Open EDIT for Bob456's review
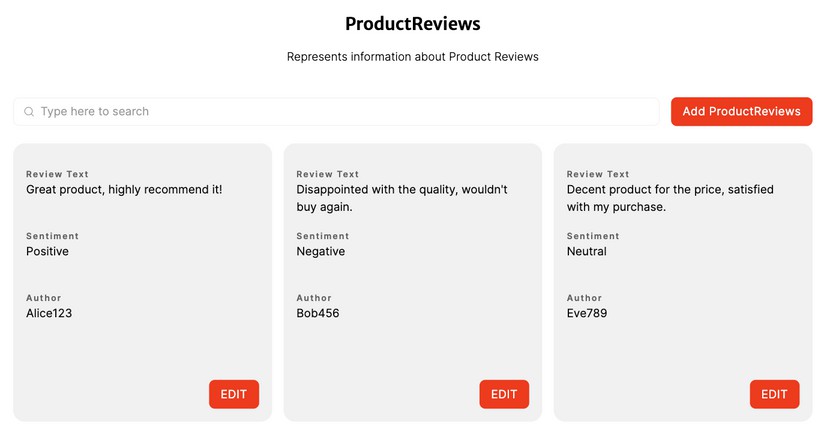The image size is (827, 429). (504, 394)
